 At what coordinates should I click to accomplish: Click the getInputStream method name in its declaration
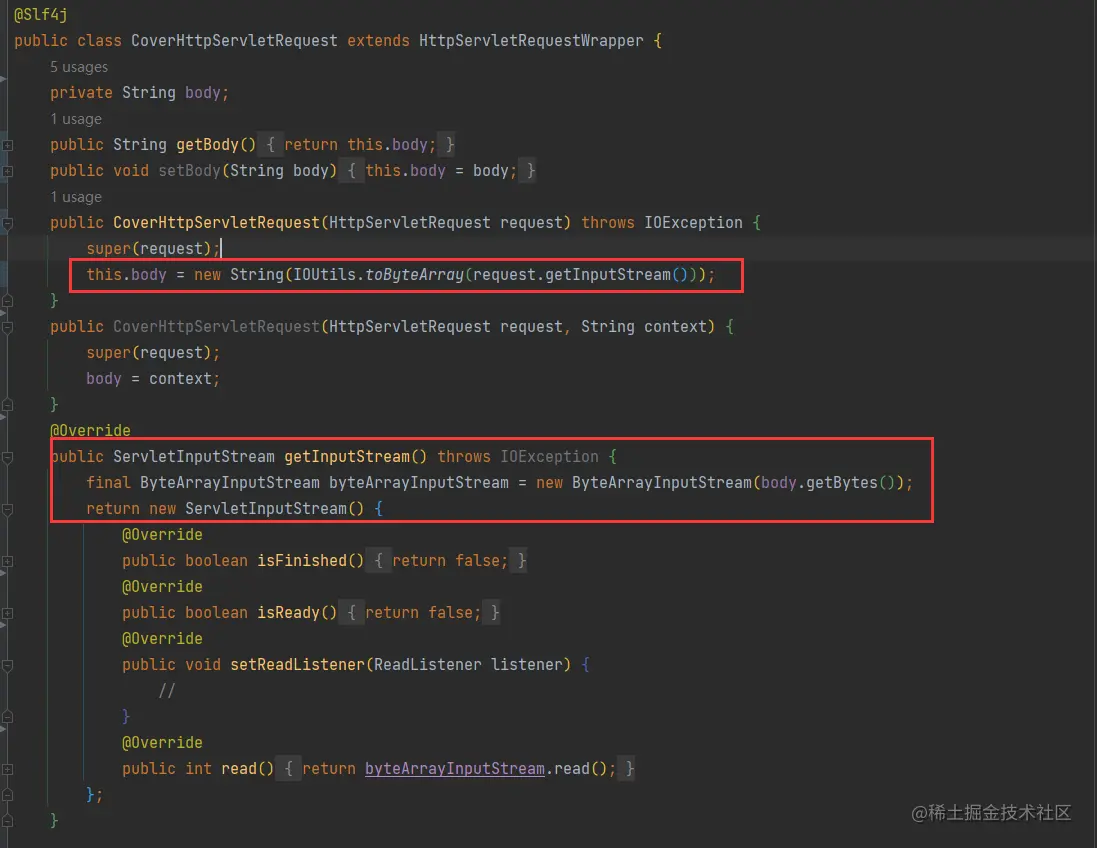click(x=347, y=457)
